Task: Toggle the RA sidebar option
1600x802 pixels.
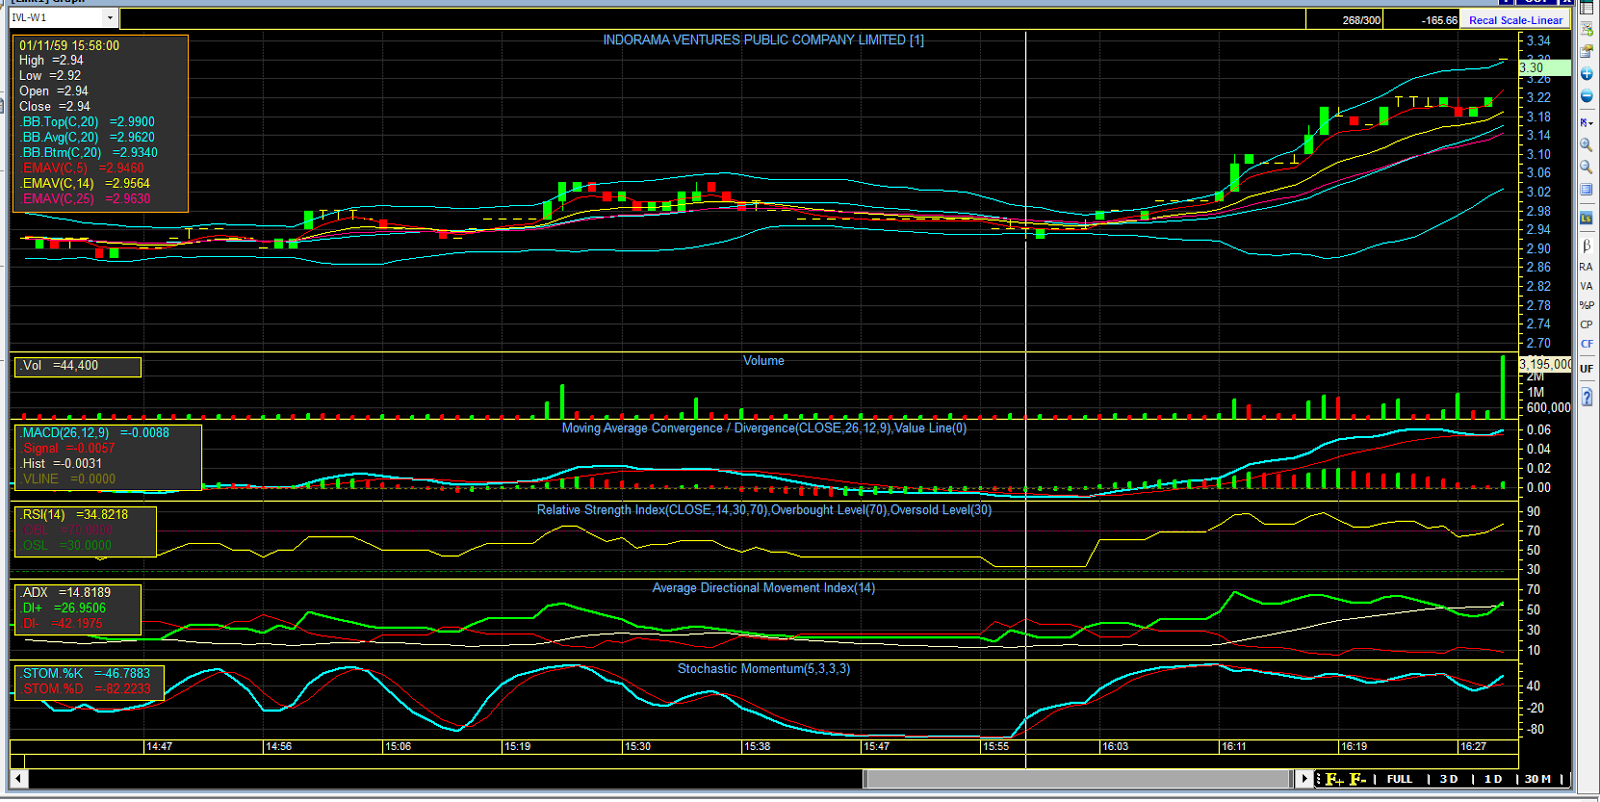Action: [1587, 267]
